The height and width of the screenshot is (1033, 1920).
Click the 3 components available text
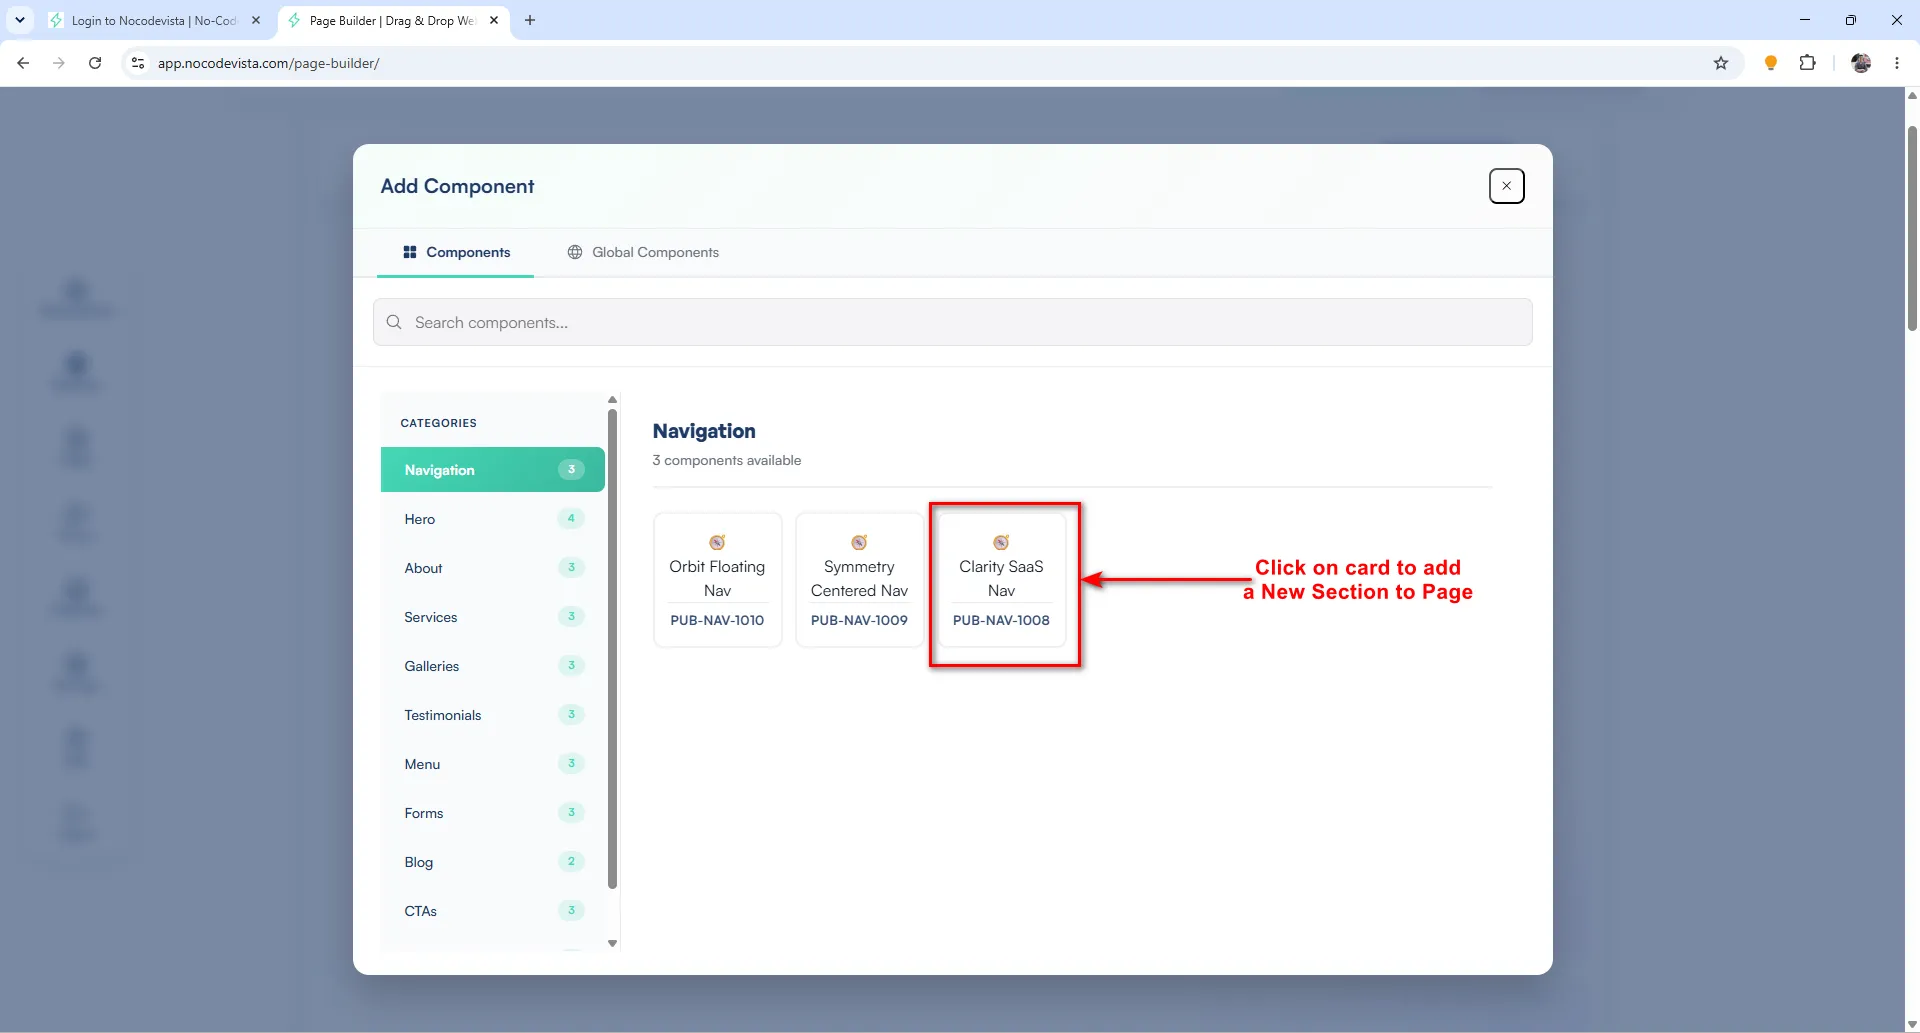click(x=727, y=460)
